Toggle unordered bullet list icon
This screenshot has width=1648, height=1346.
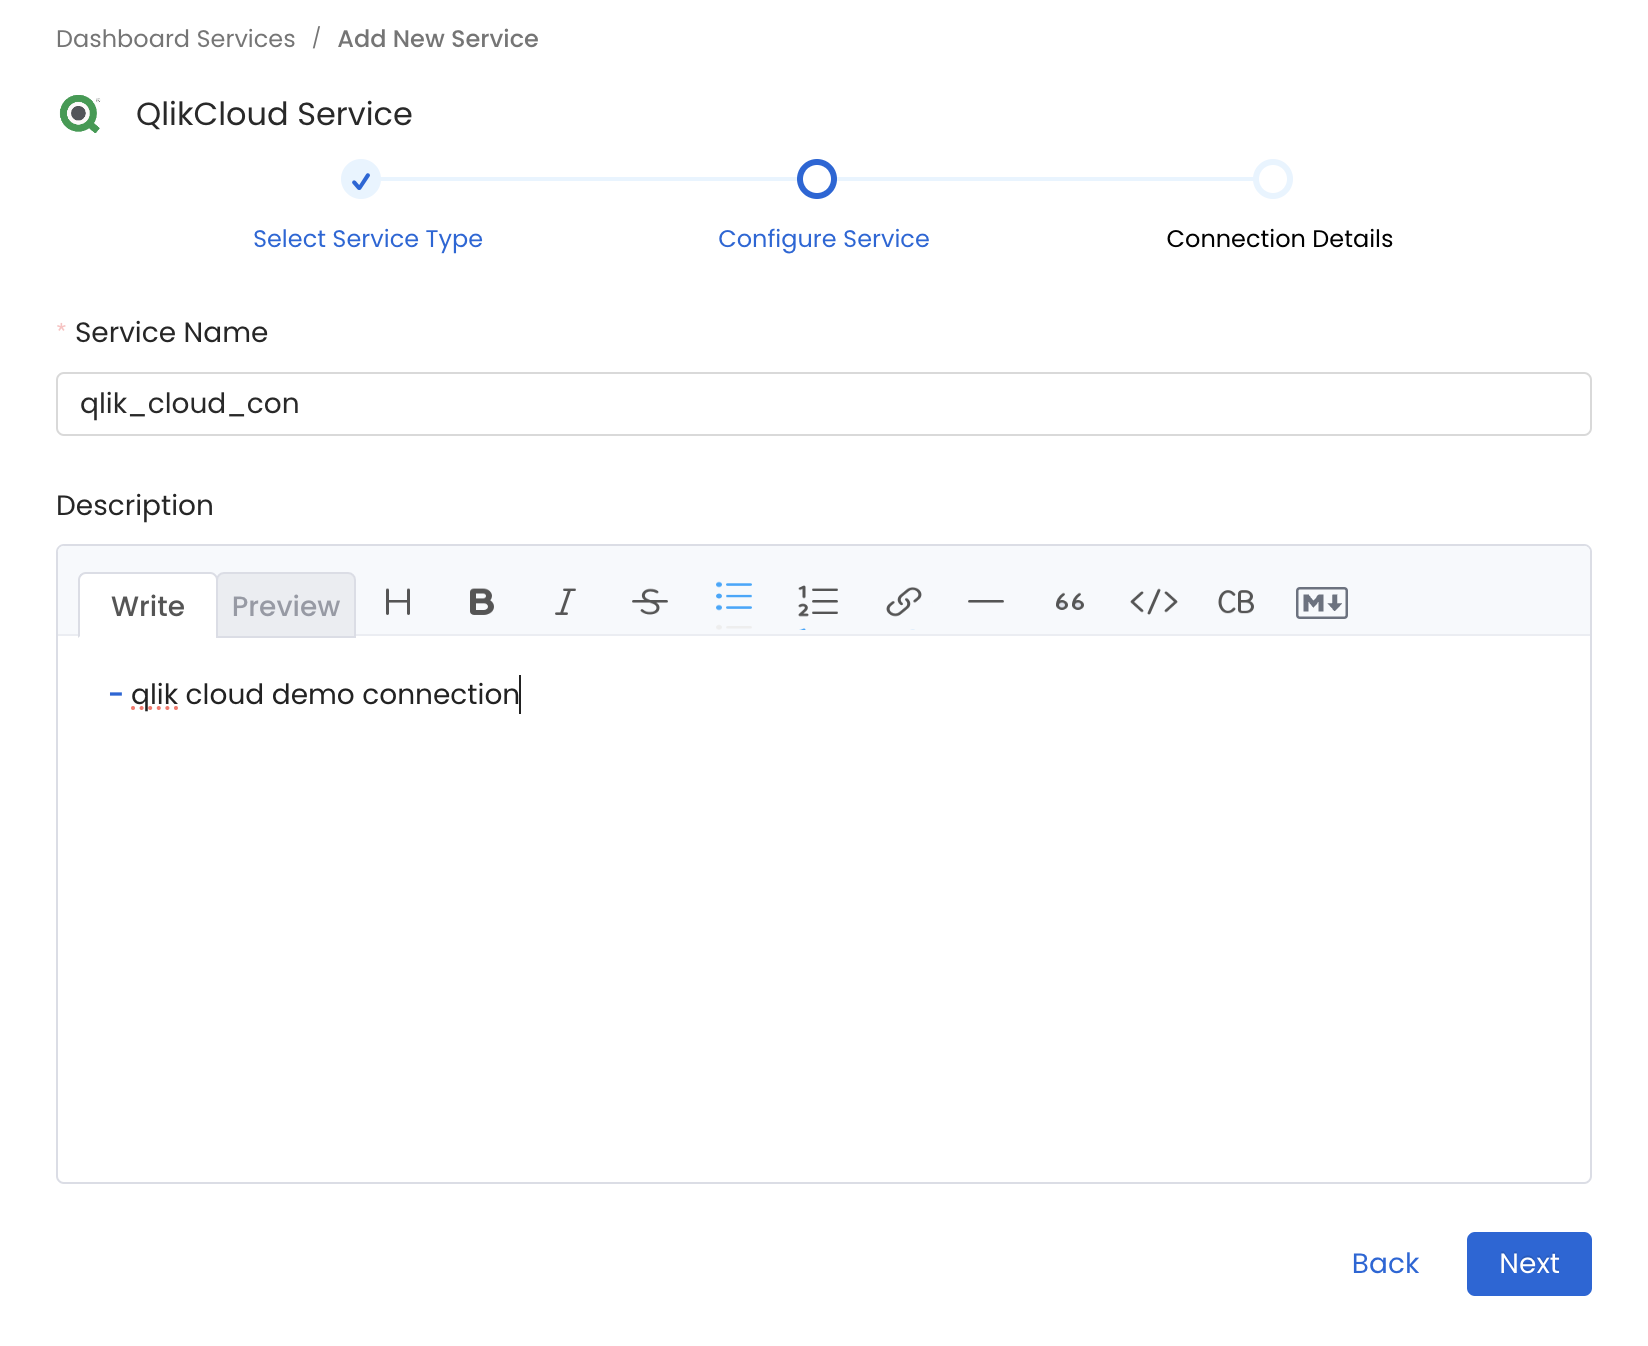tap(733, 600)
